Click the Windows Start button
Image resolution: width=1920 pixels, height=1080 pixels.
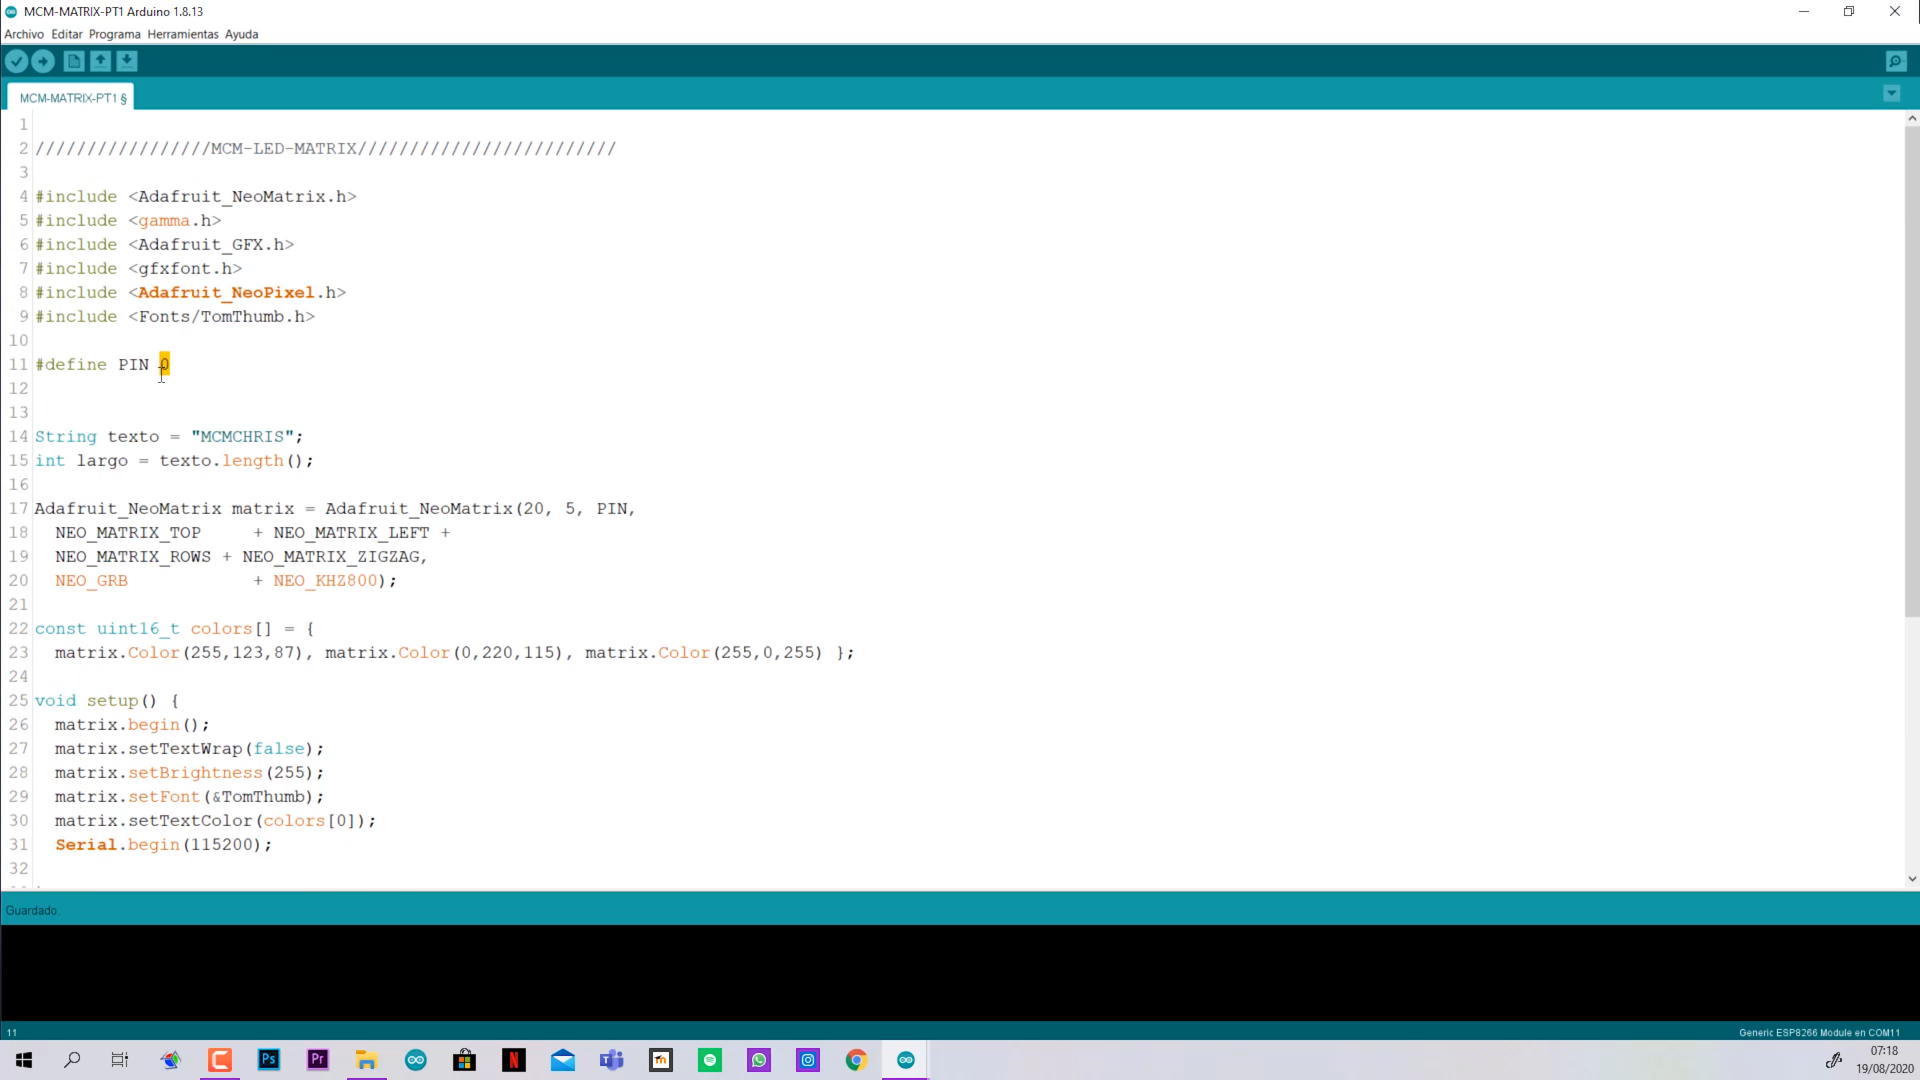coord(24,1060)
